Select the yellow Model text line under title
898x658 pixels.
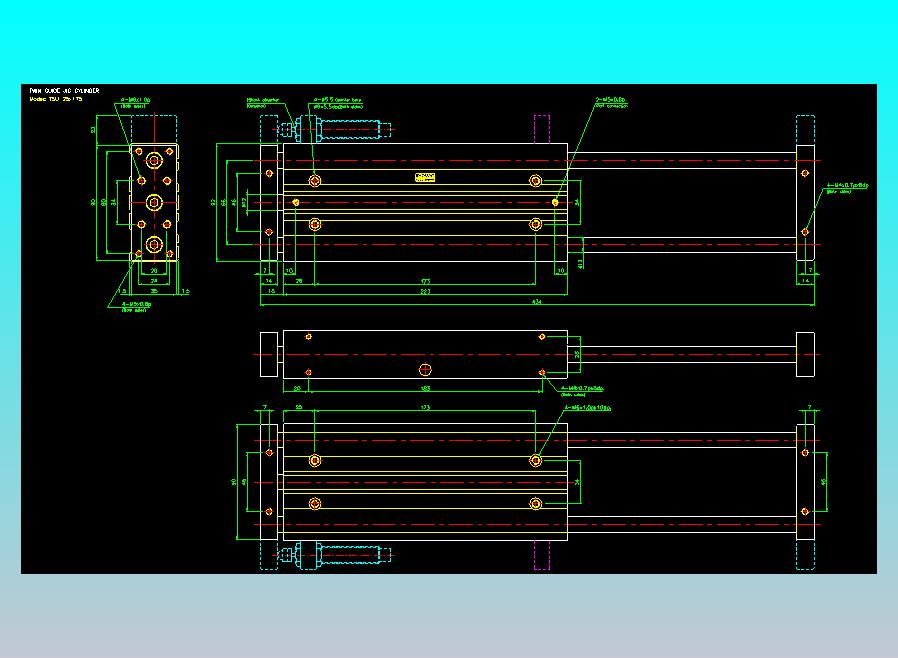pos(56,99)
